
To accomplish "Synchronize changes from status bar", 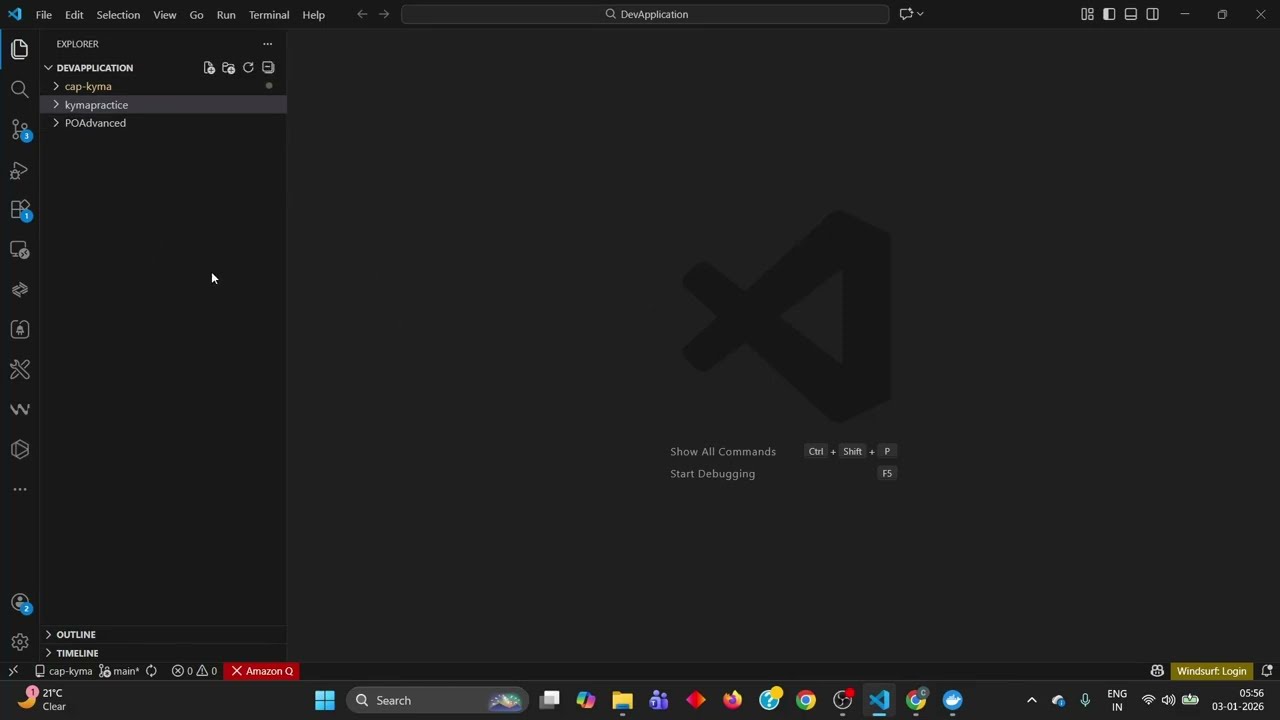I will point(151,671).
